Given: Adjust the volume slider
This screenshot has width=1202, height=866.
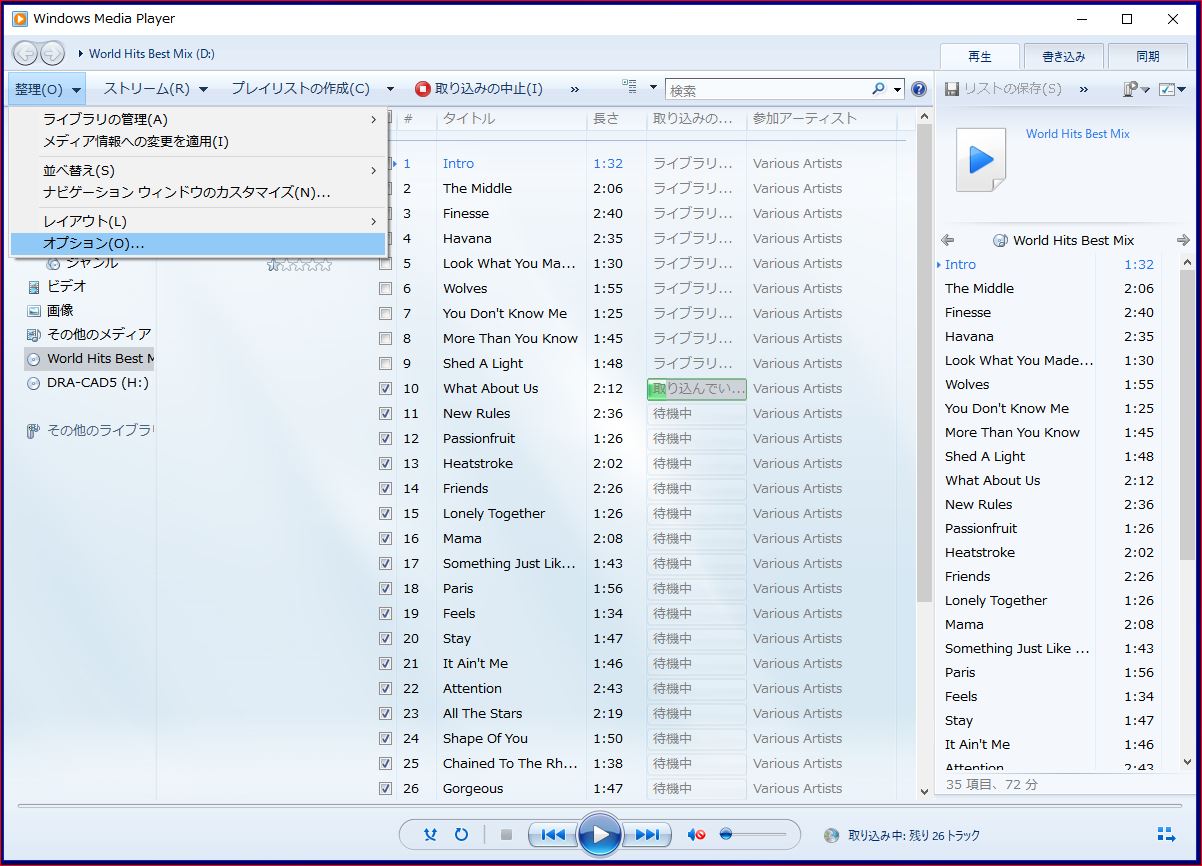Looking at the screenshot, I should [727, 834].
